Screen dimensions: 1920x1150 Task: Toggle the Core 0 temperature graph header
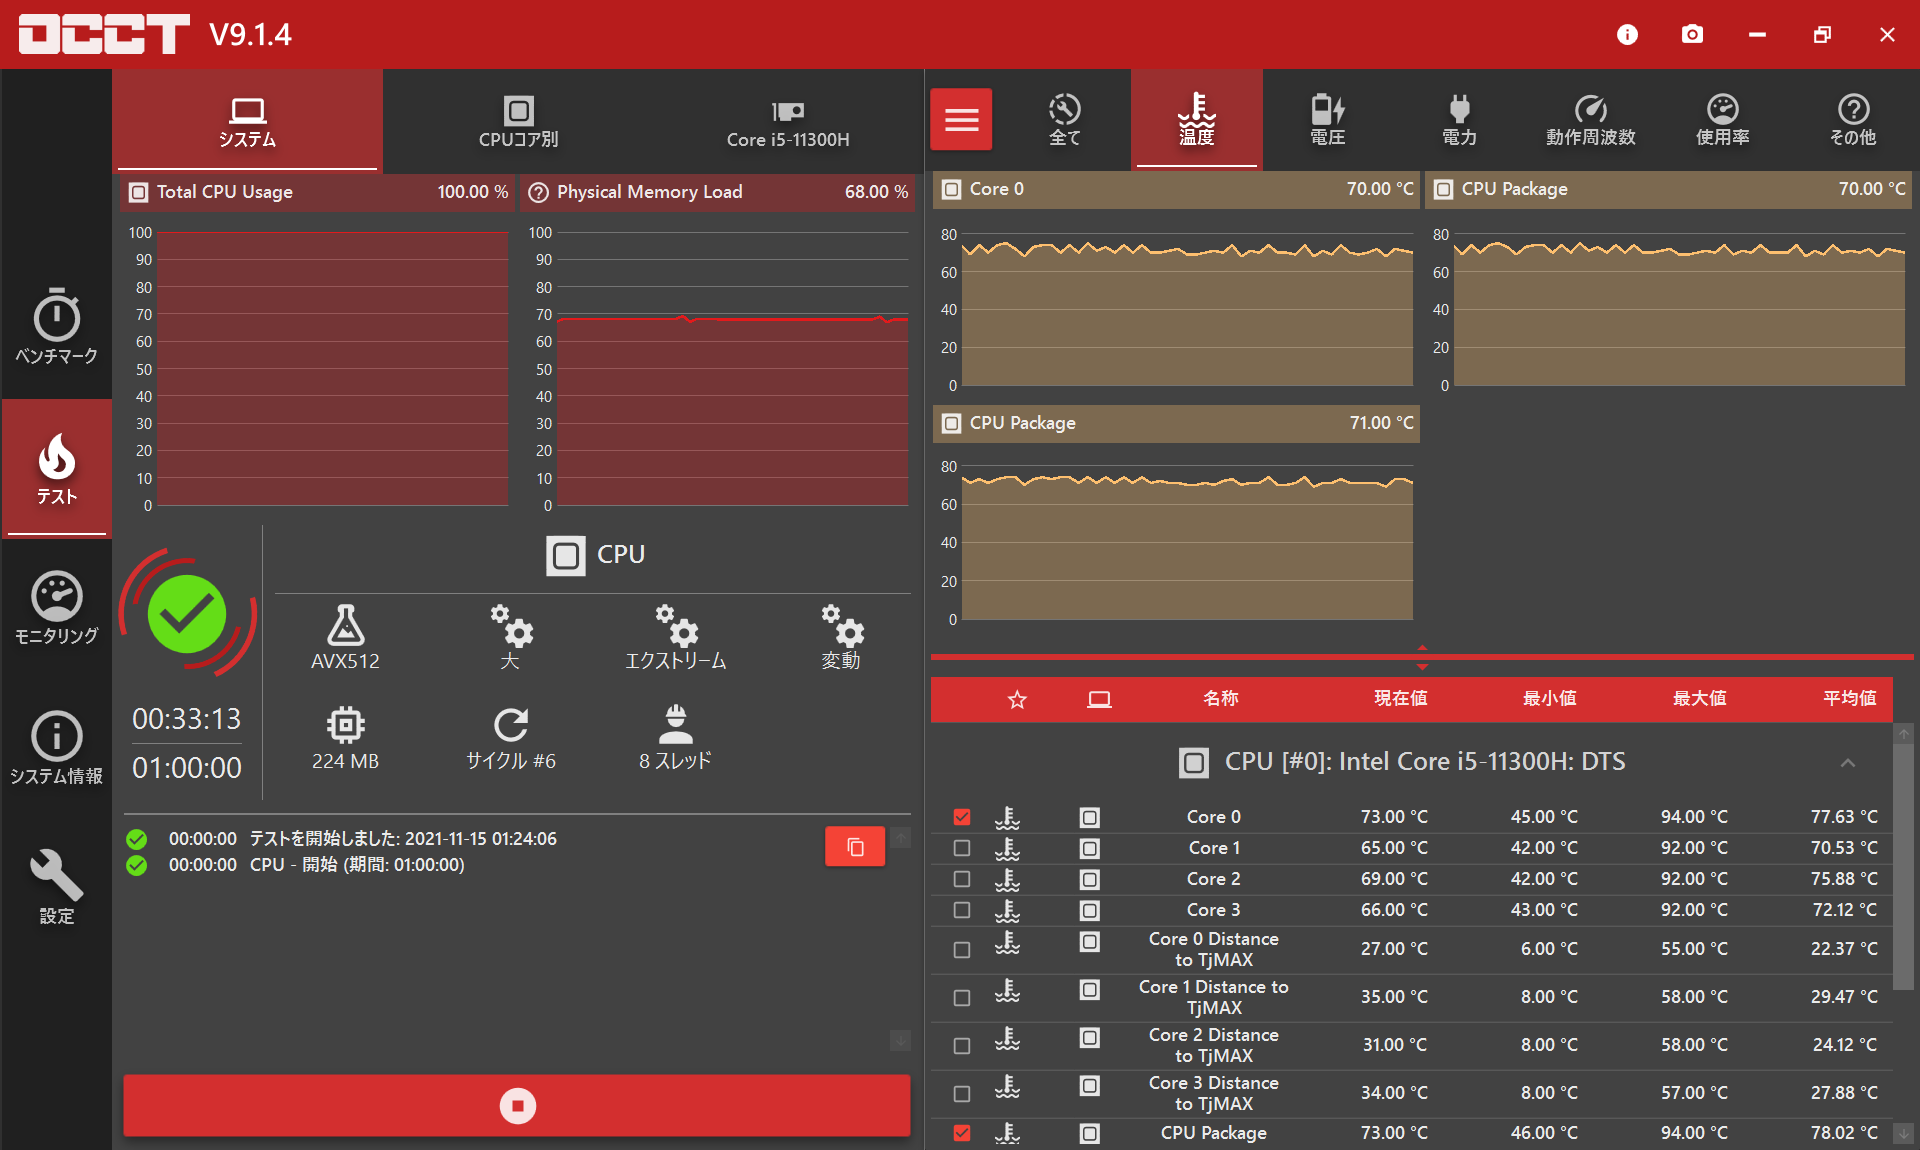(1176, 189)
